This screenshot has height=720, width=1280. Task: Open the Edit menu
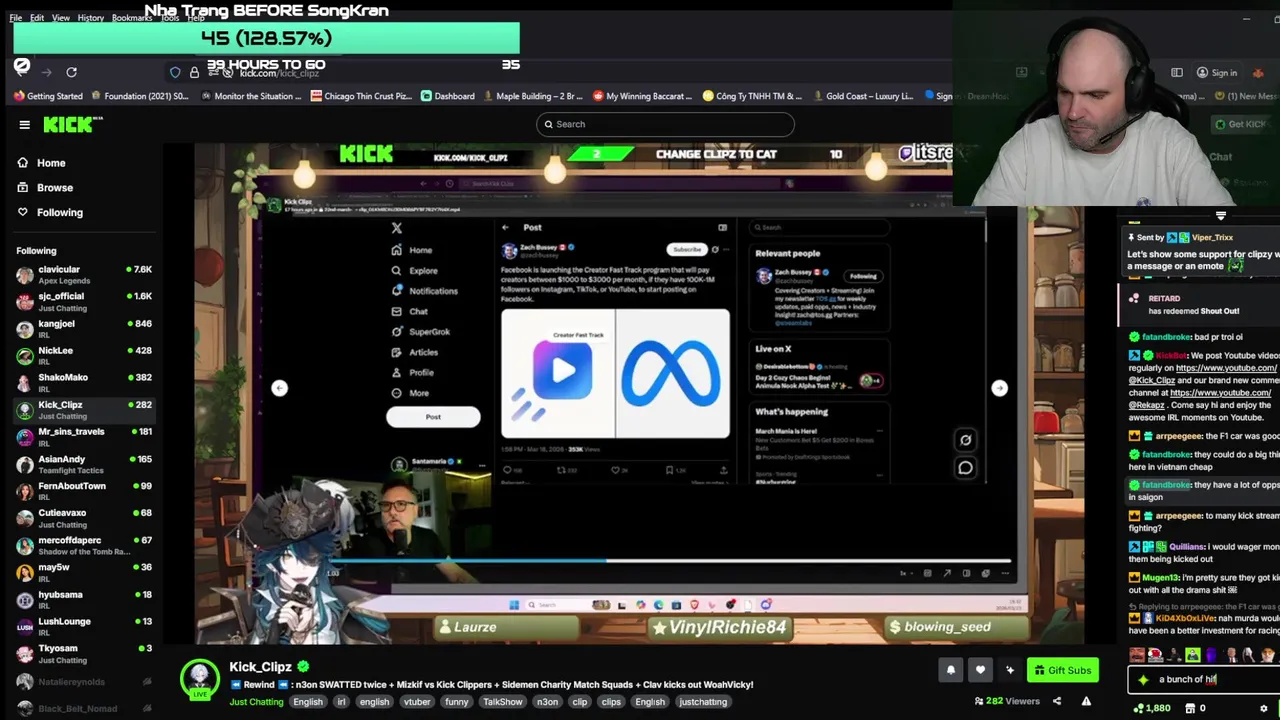[x=37, y=18]
